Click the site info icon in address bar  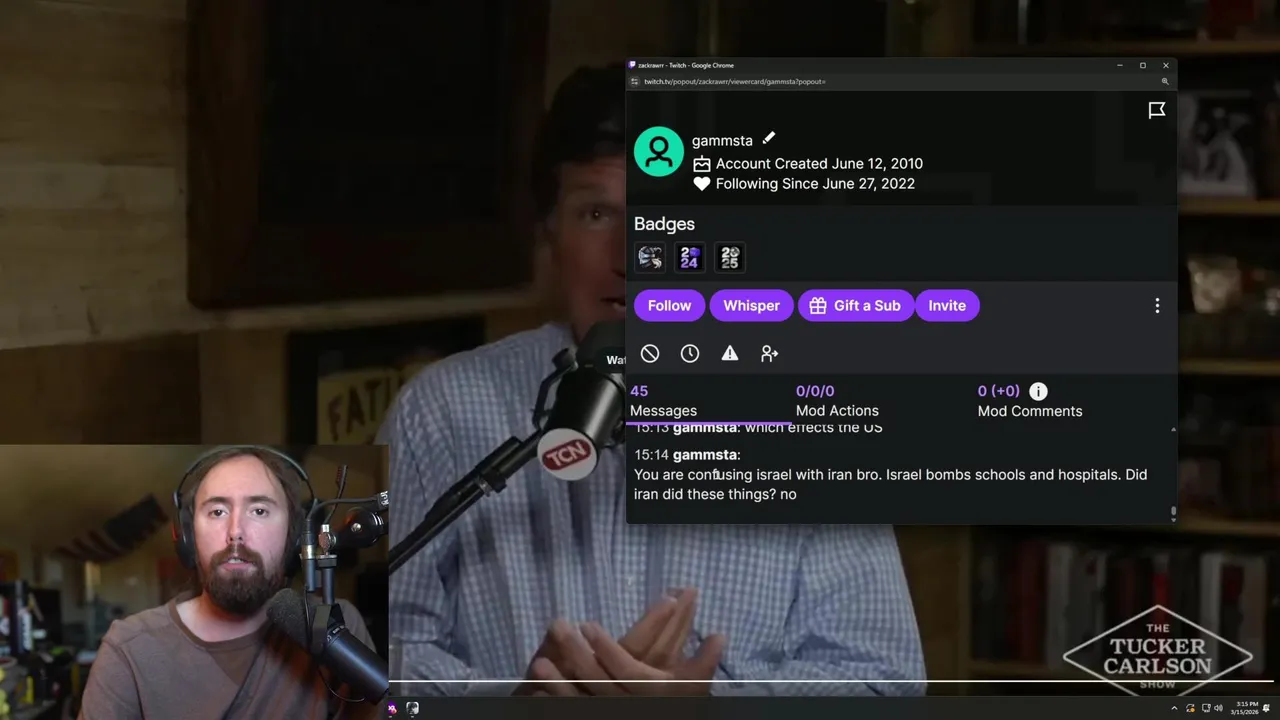pos(634,81)
